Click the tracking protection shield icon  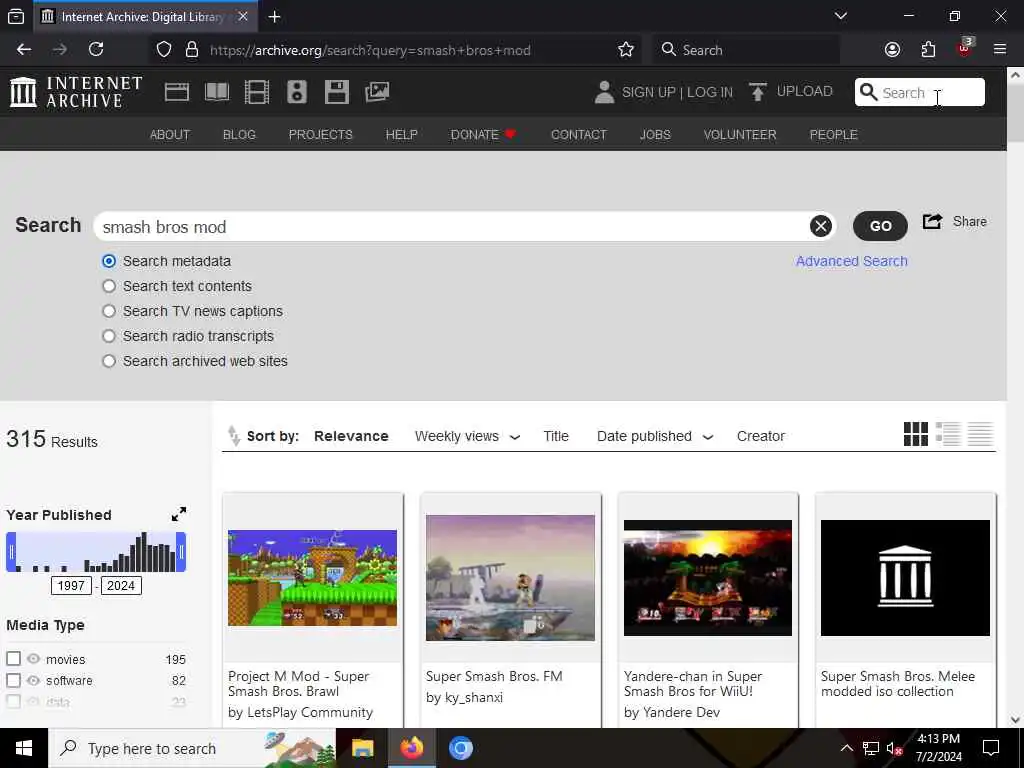pos(164,50)
